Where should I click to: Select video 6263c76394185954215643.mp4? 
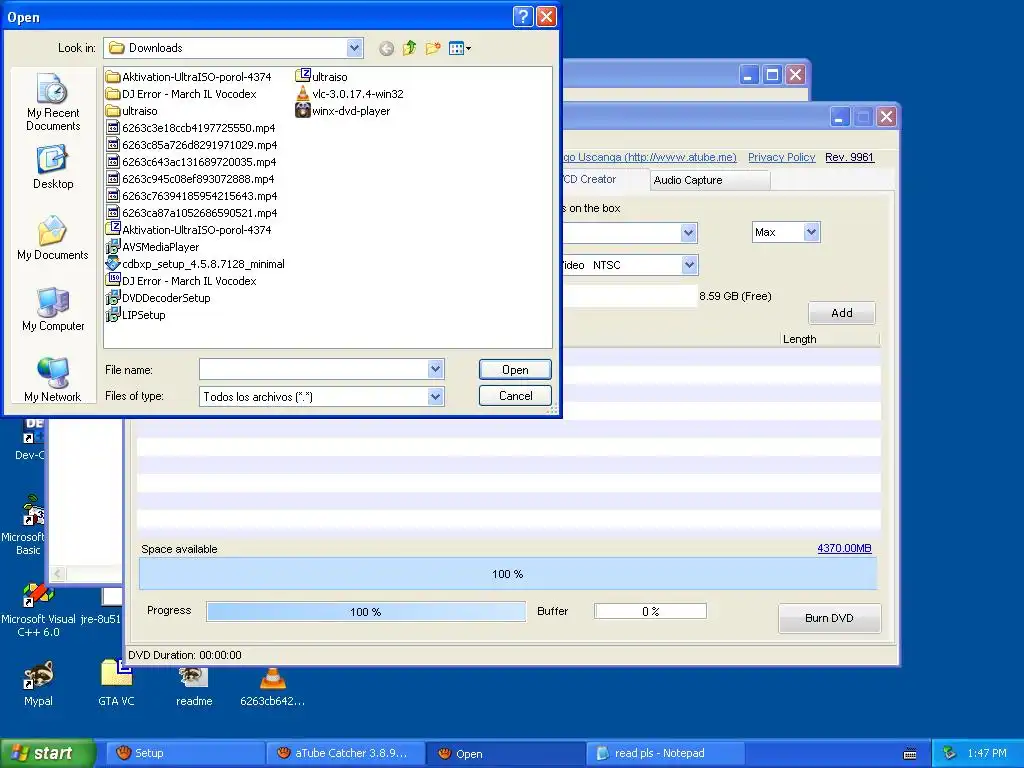(x=191, y=196)
